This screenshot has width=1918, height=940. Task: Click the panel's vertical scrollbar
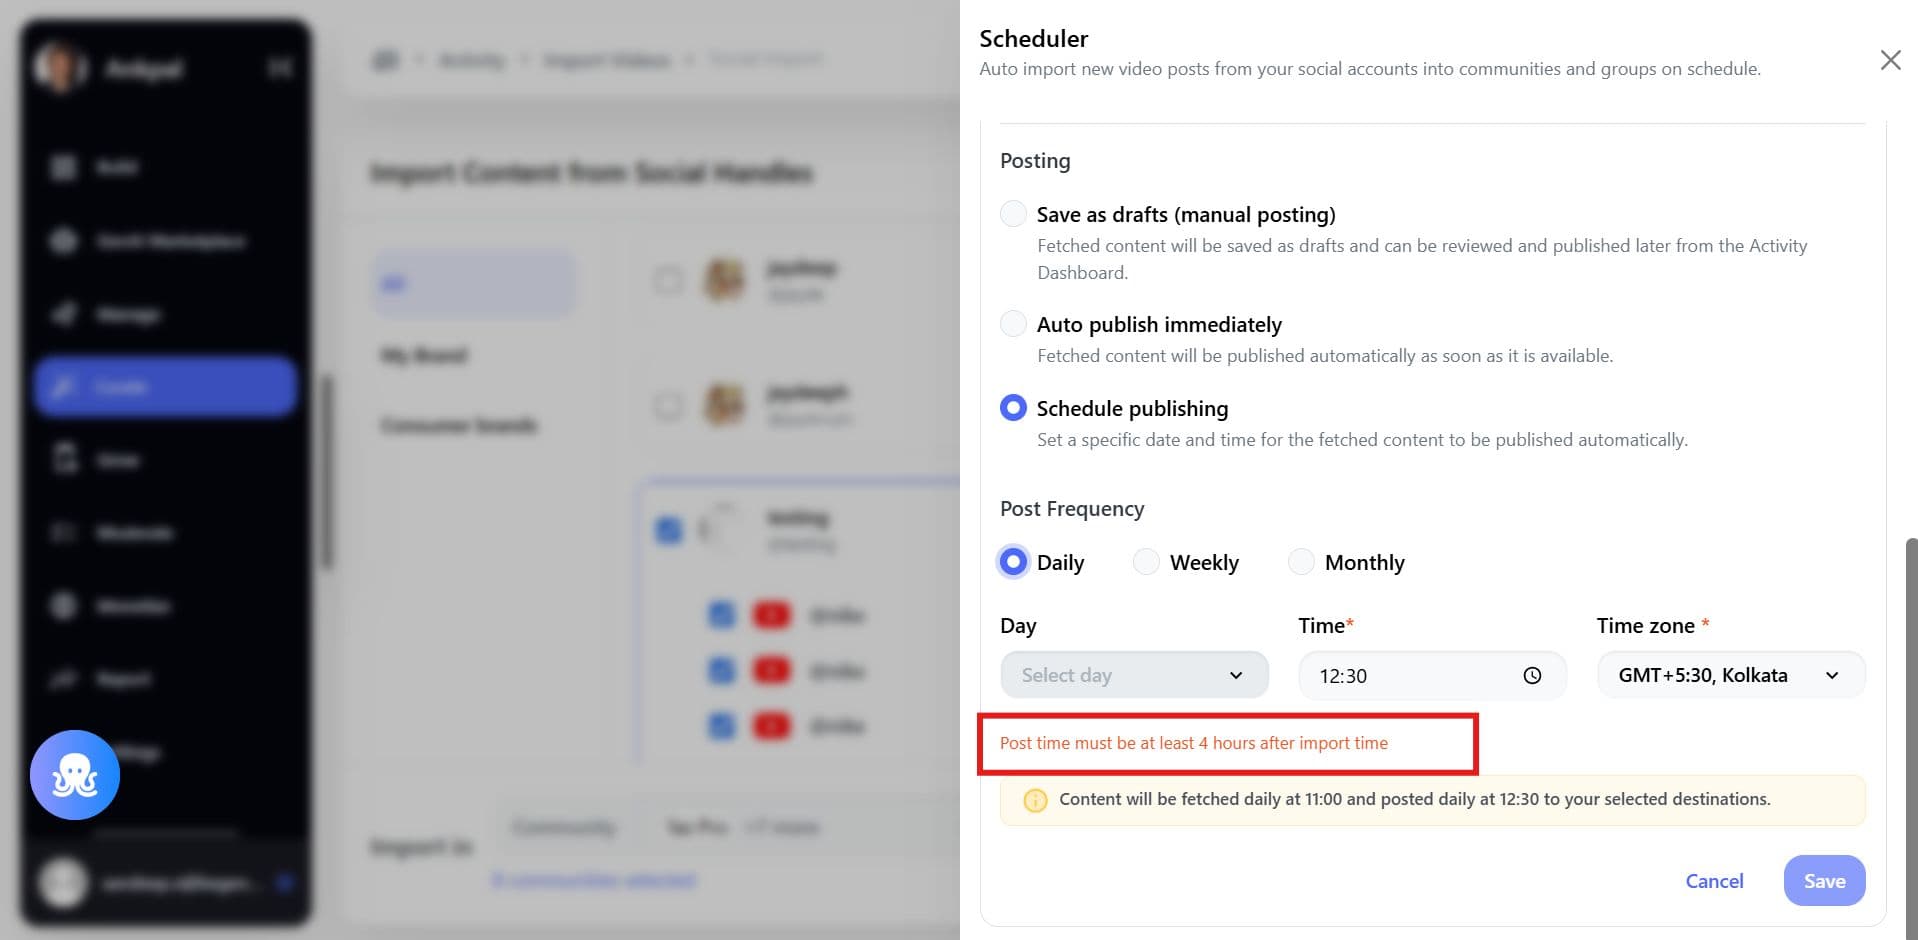click(1911, 738)
